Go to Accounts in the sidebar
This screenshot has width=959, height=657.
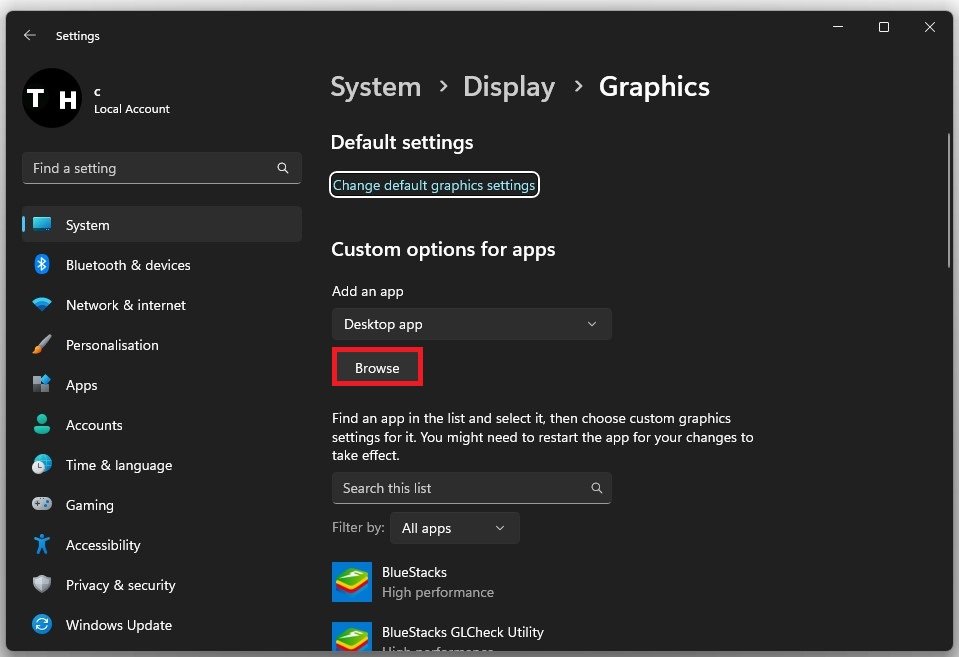click(x=94, y=425)
